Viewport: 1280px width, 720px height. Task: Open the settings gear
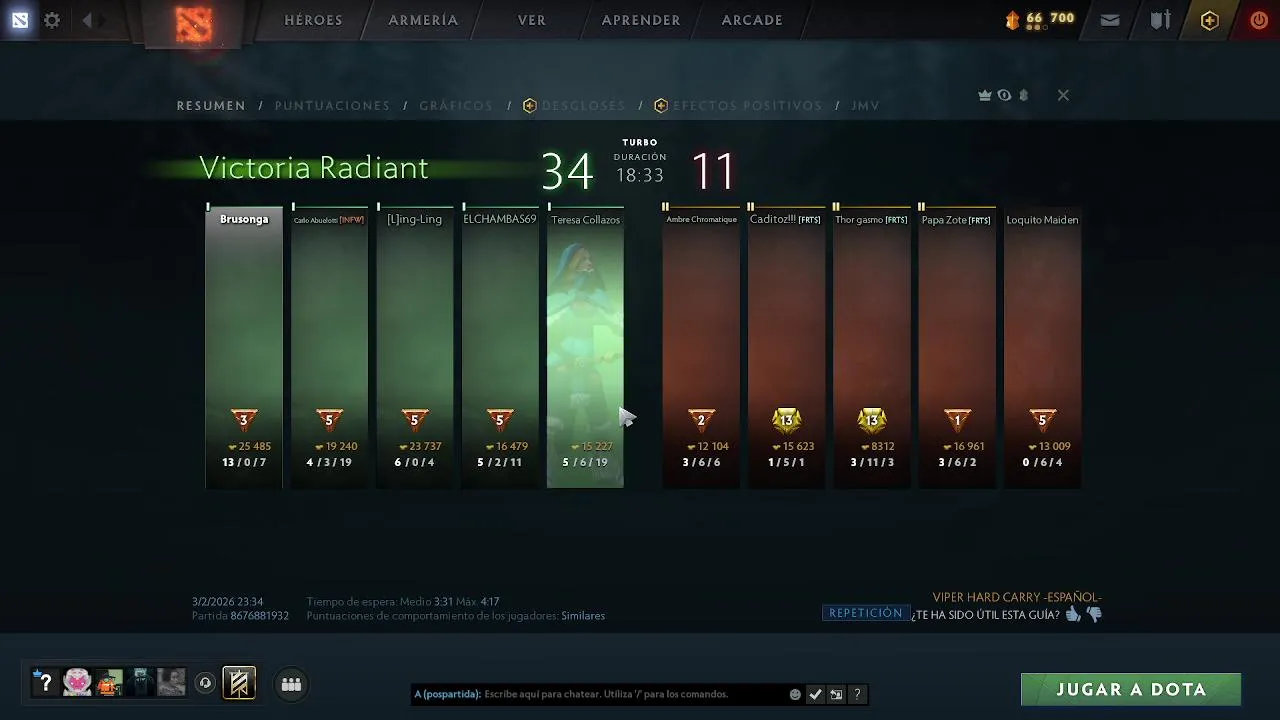point(52,20)
